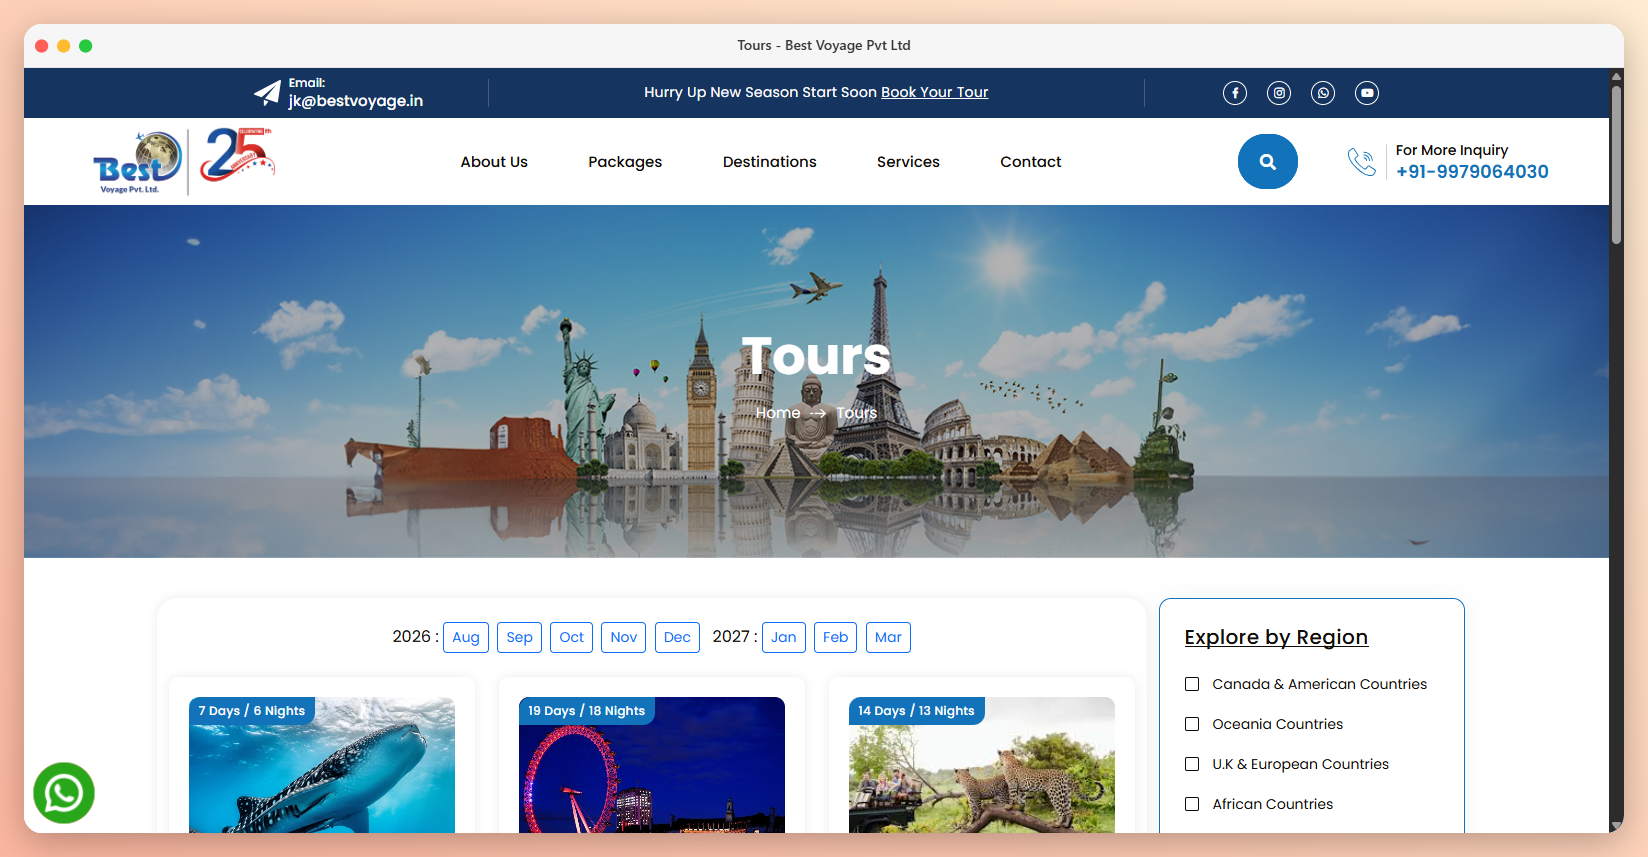Screen dimensions: 1648x857
Task: Open the About Us menu
Action: pos(494,162)
